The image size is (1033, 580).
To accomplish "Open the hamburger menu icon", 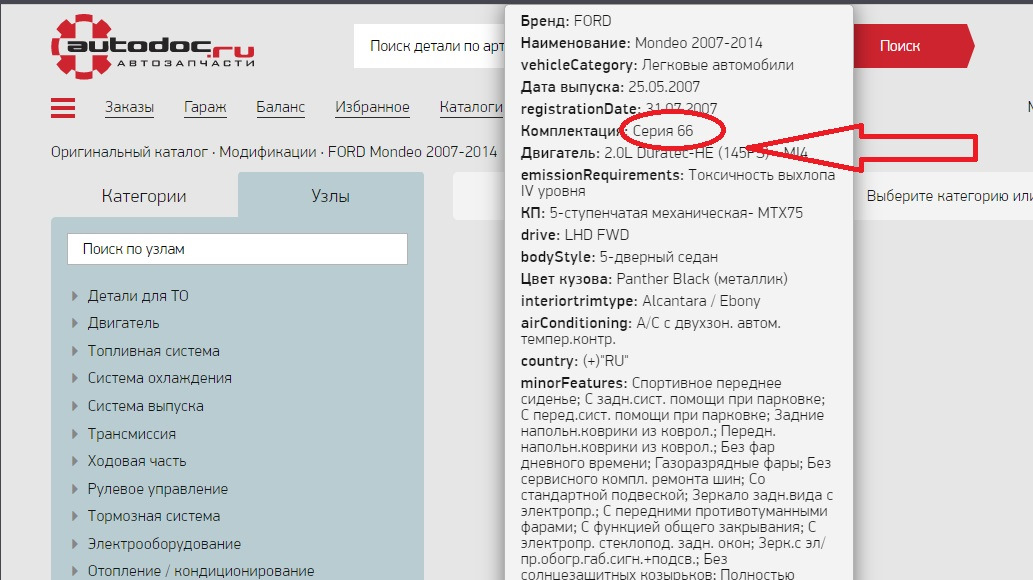I will click(x=63, y=108).
